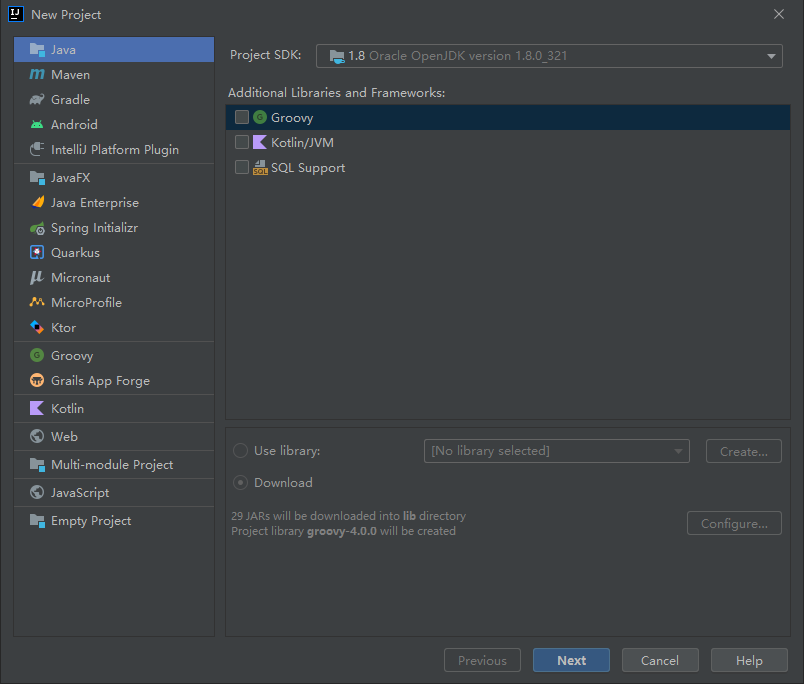Click the Spring Initializr leaf icon

[37, 228]
